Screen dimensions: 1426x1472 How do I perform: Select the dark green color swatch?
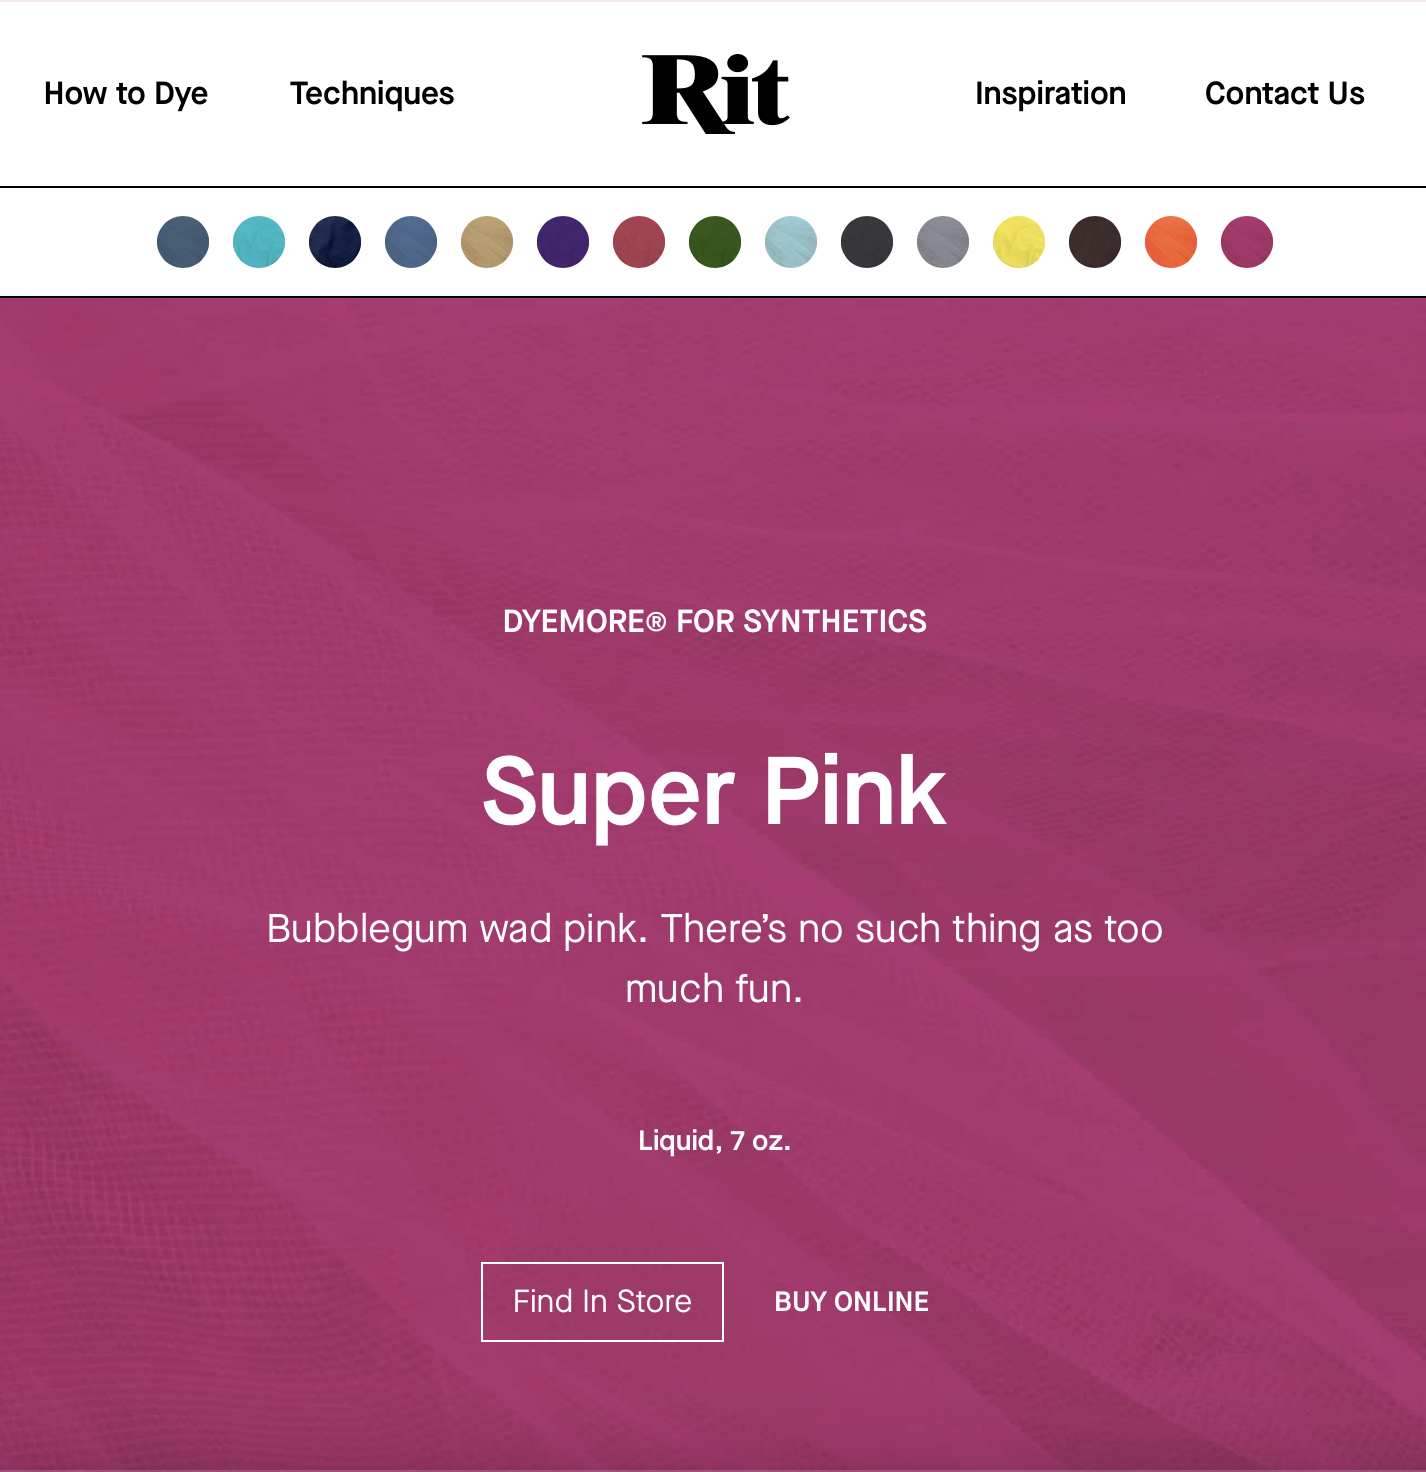[x=715, y=242]
